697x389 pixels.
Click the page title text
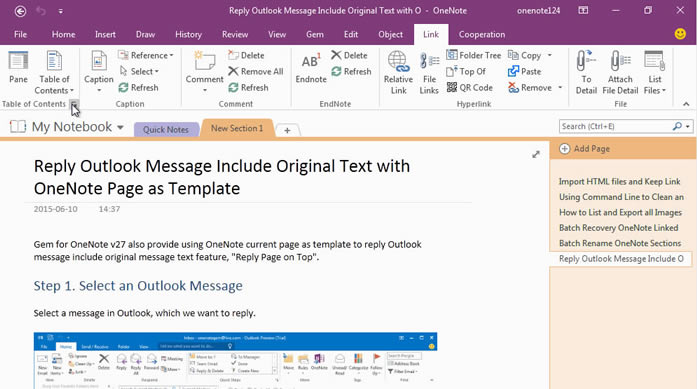(222, 177)
